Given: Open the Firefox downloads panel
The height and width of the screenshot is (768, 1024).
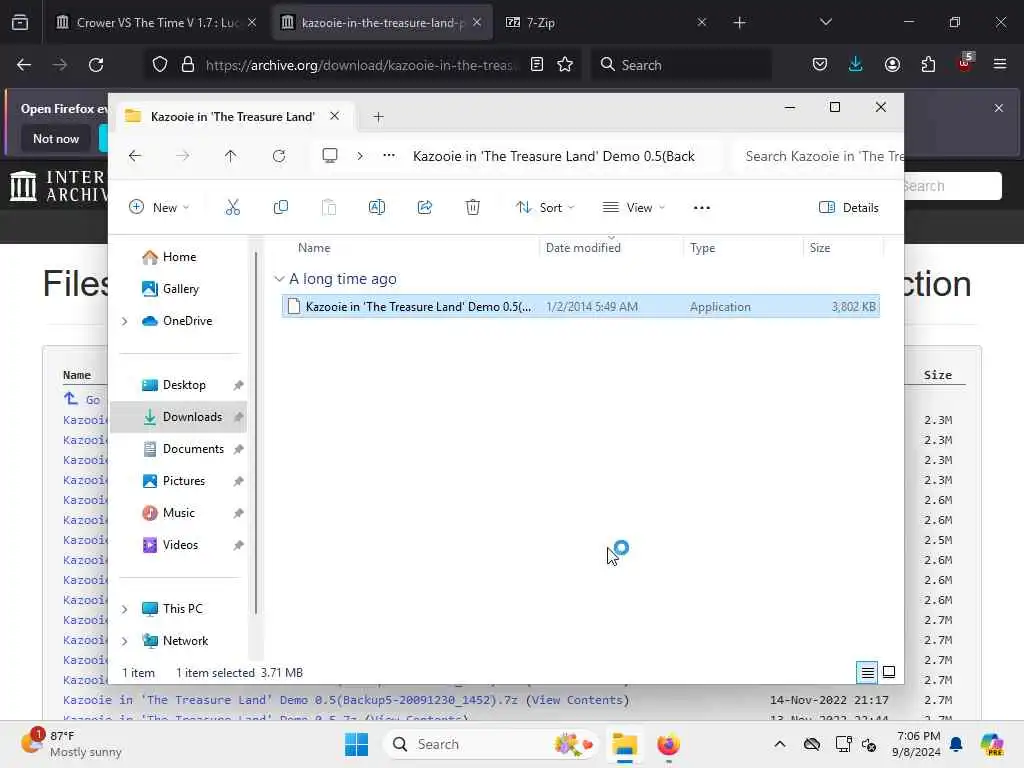Looking at the screenshot, I should coord(856,65).
